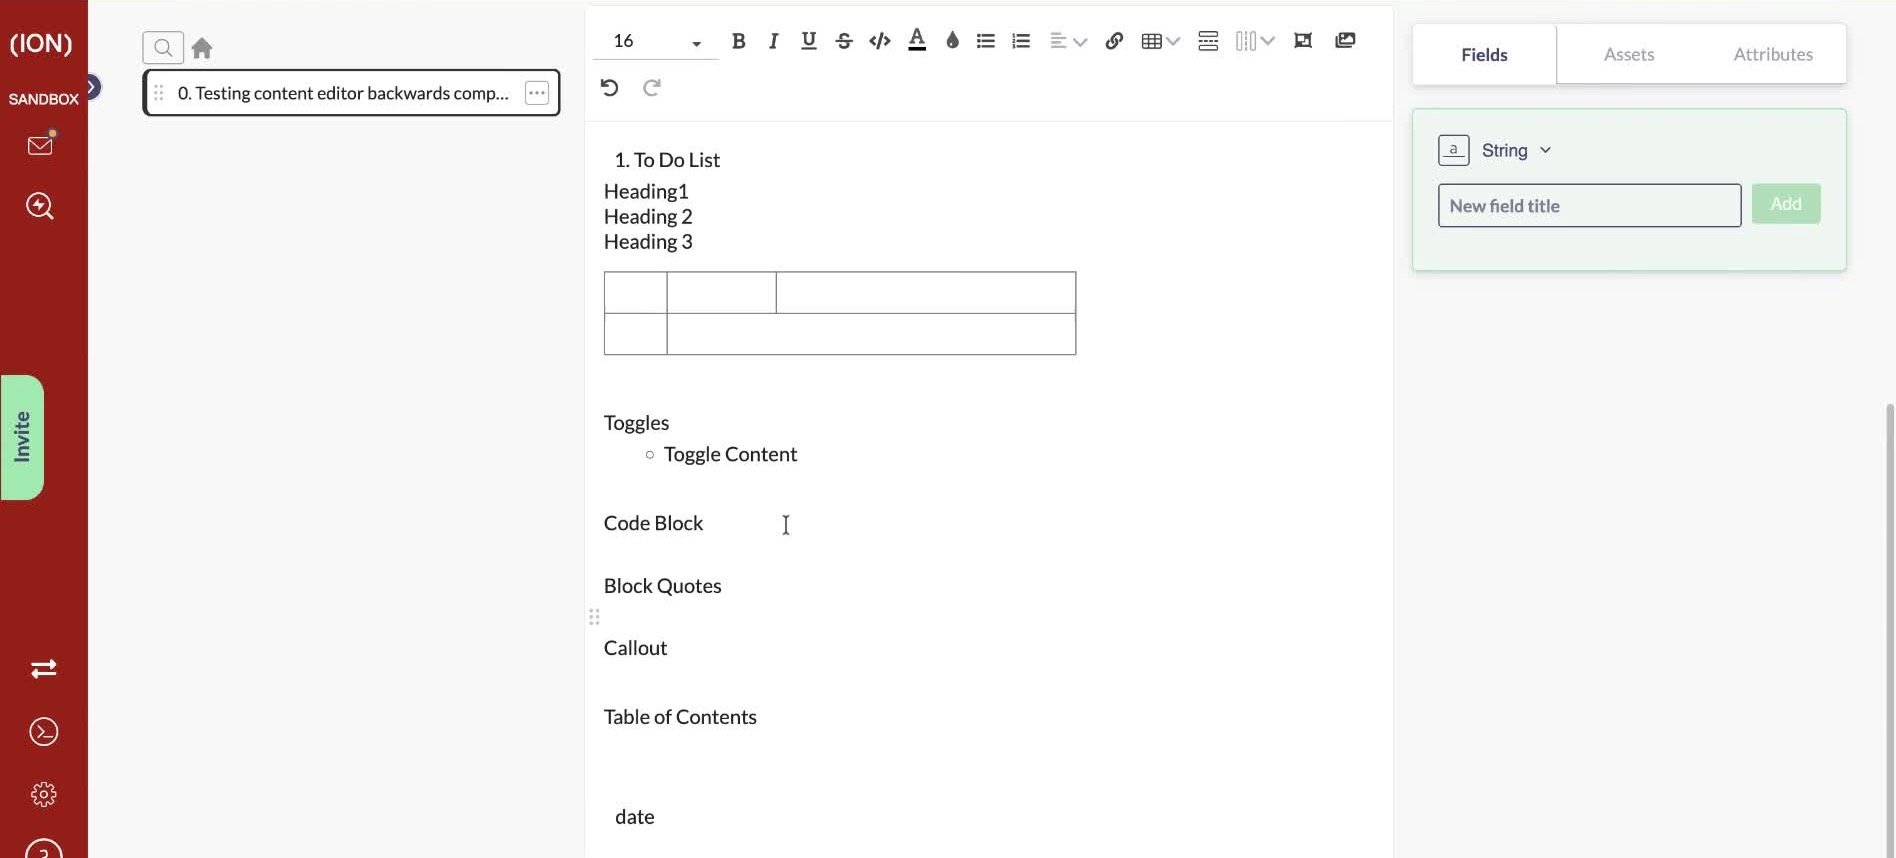
Task: Open the Invite side tab
Action: click(x=22, y=437)
